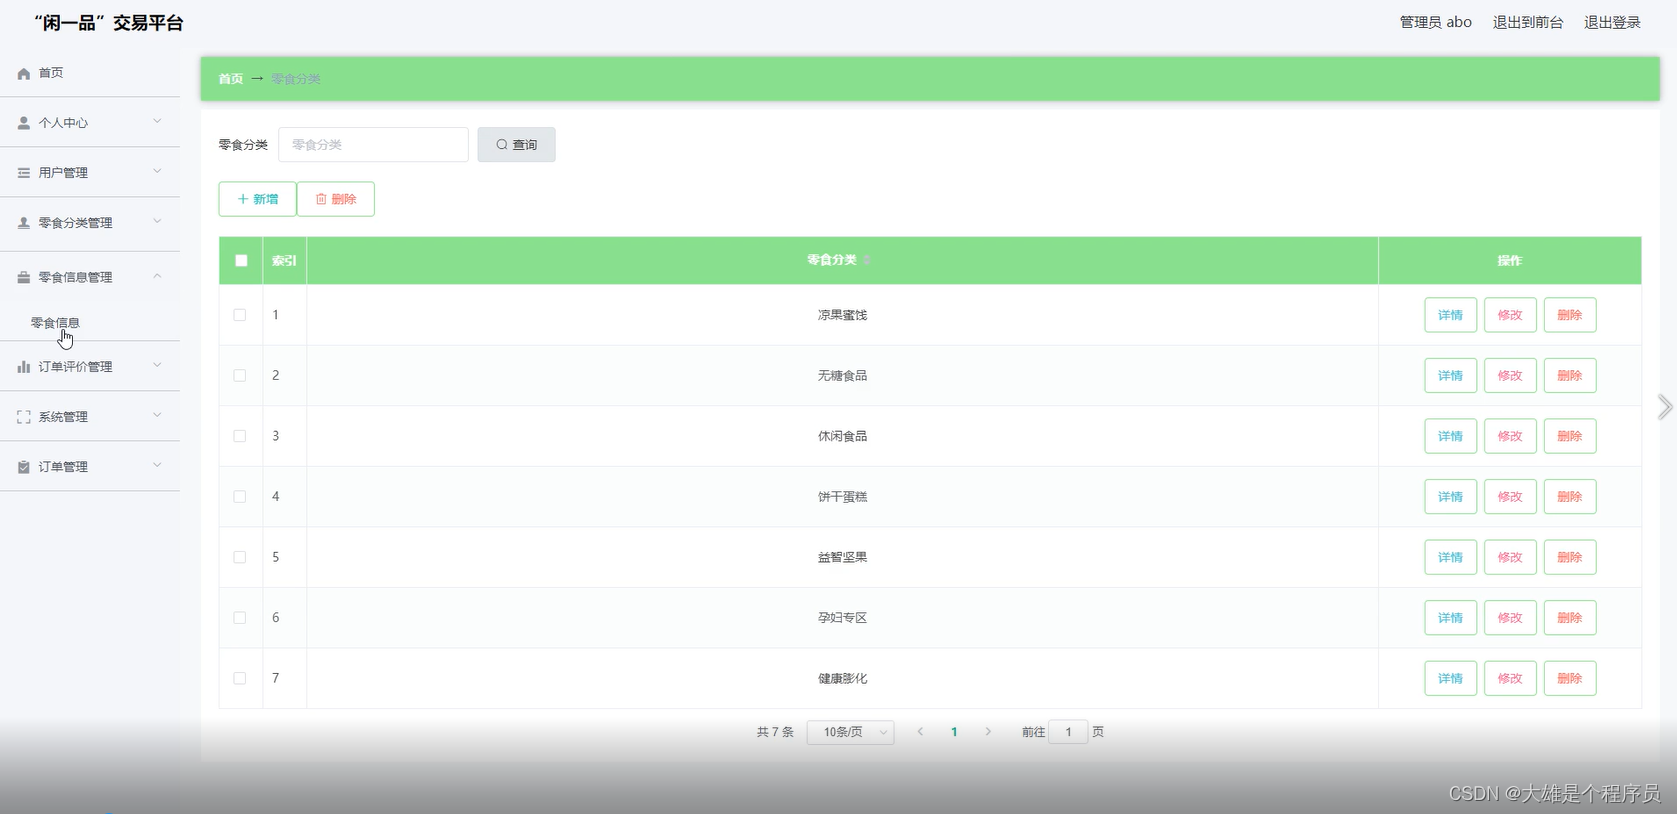Go to the next page arrow in pagination
The width and height of the screenshot is (1677, 814).
988,732
